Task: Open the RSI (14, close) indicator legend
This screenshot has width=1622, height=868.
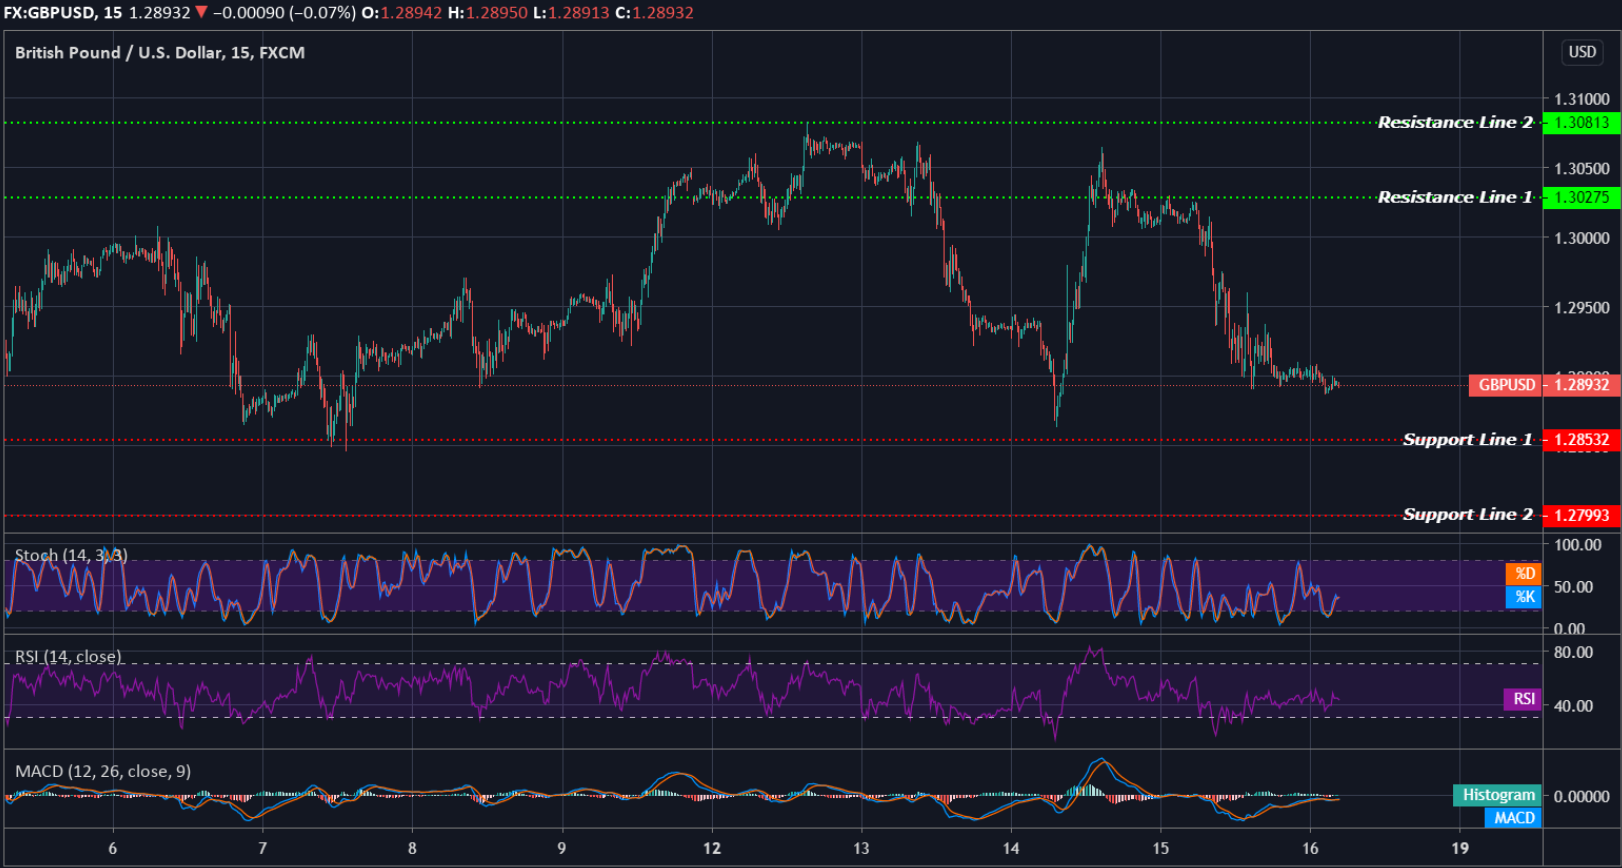Action: tap(68, 656)
